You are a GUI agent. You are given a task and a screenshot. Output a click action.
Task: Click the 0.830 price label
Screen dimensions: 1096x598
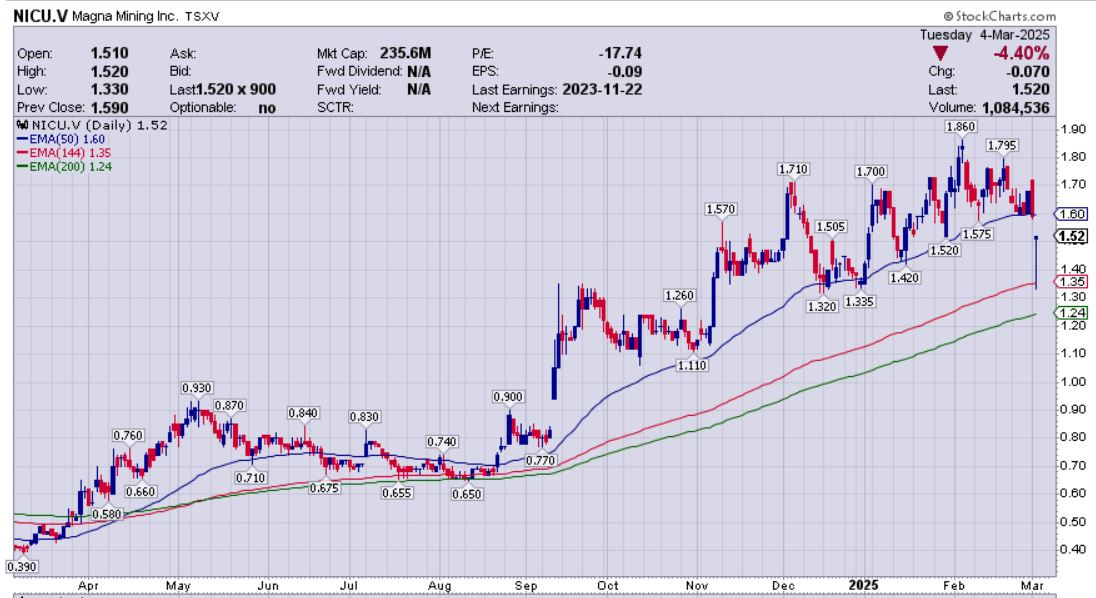[x=365, y=416]
